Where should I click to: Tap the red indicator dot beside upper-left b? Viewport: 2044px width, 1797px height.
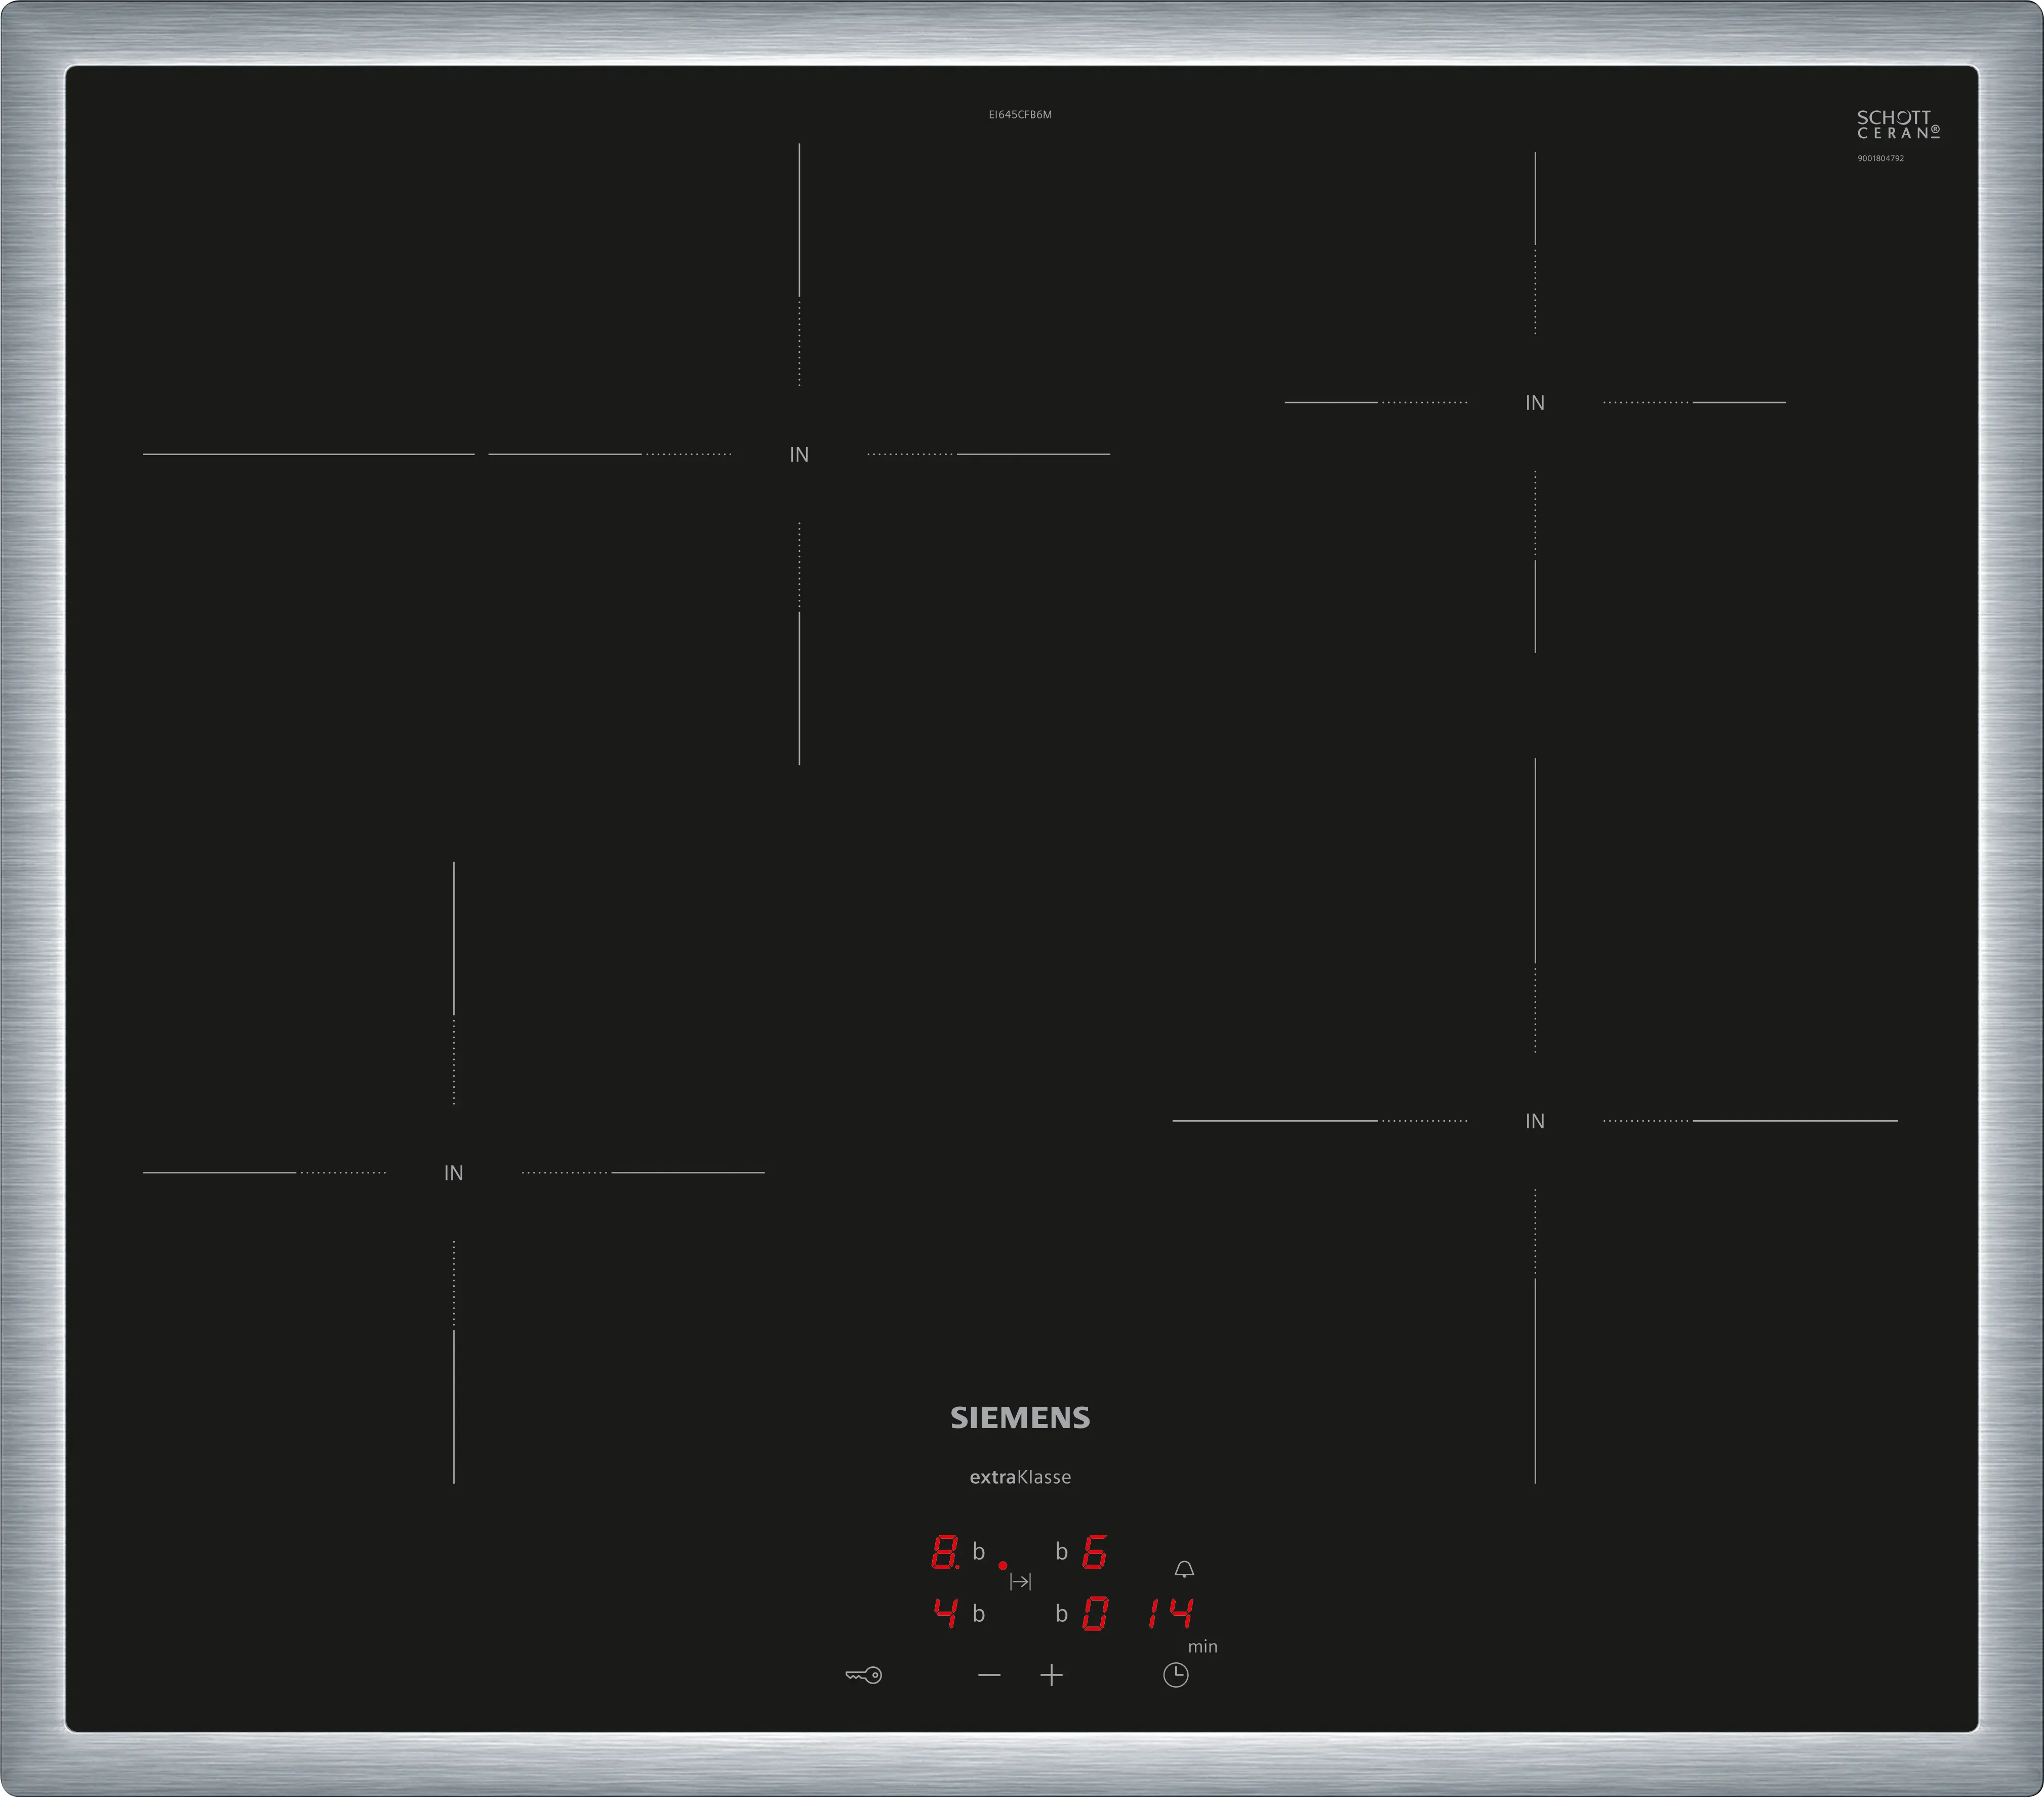point(1003,1565)
